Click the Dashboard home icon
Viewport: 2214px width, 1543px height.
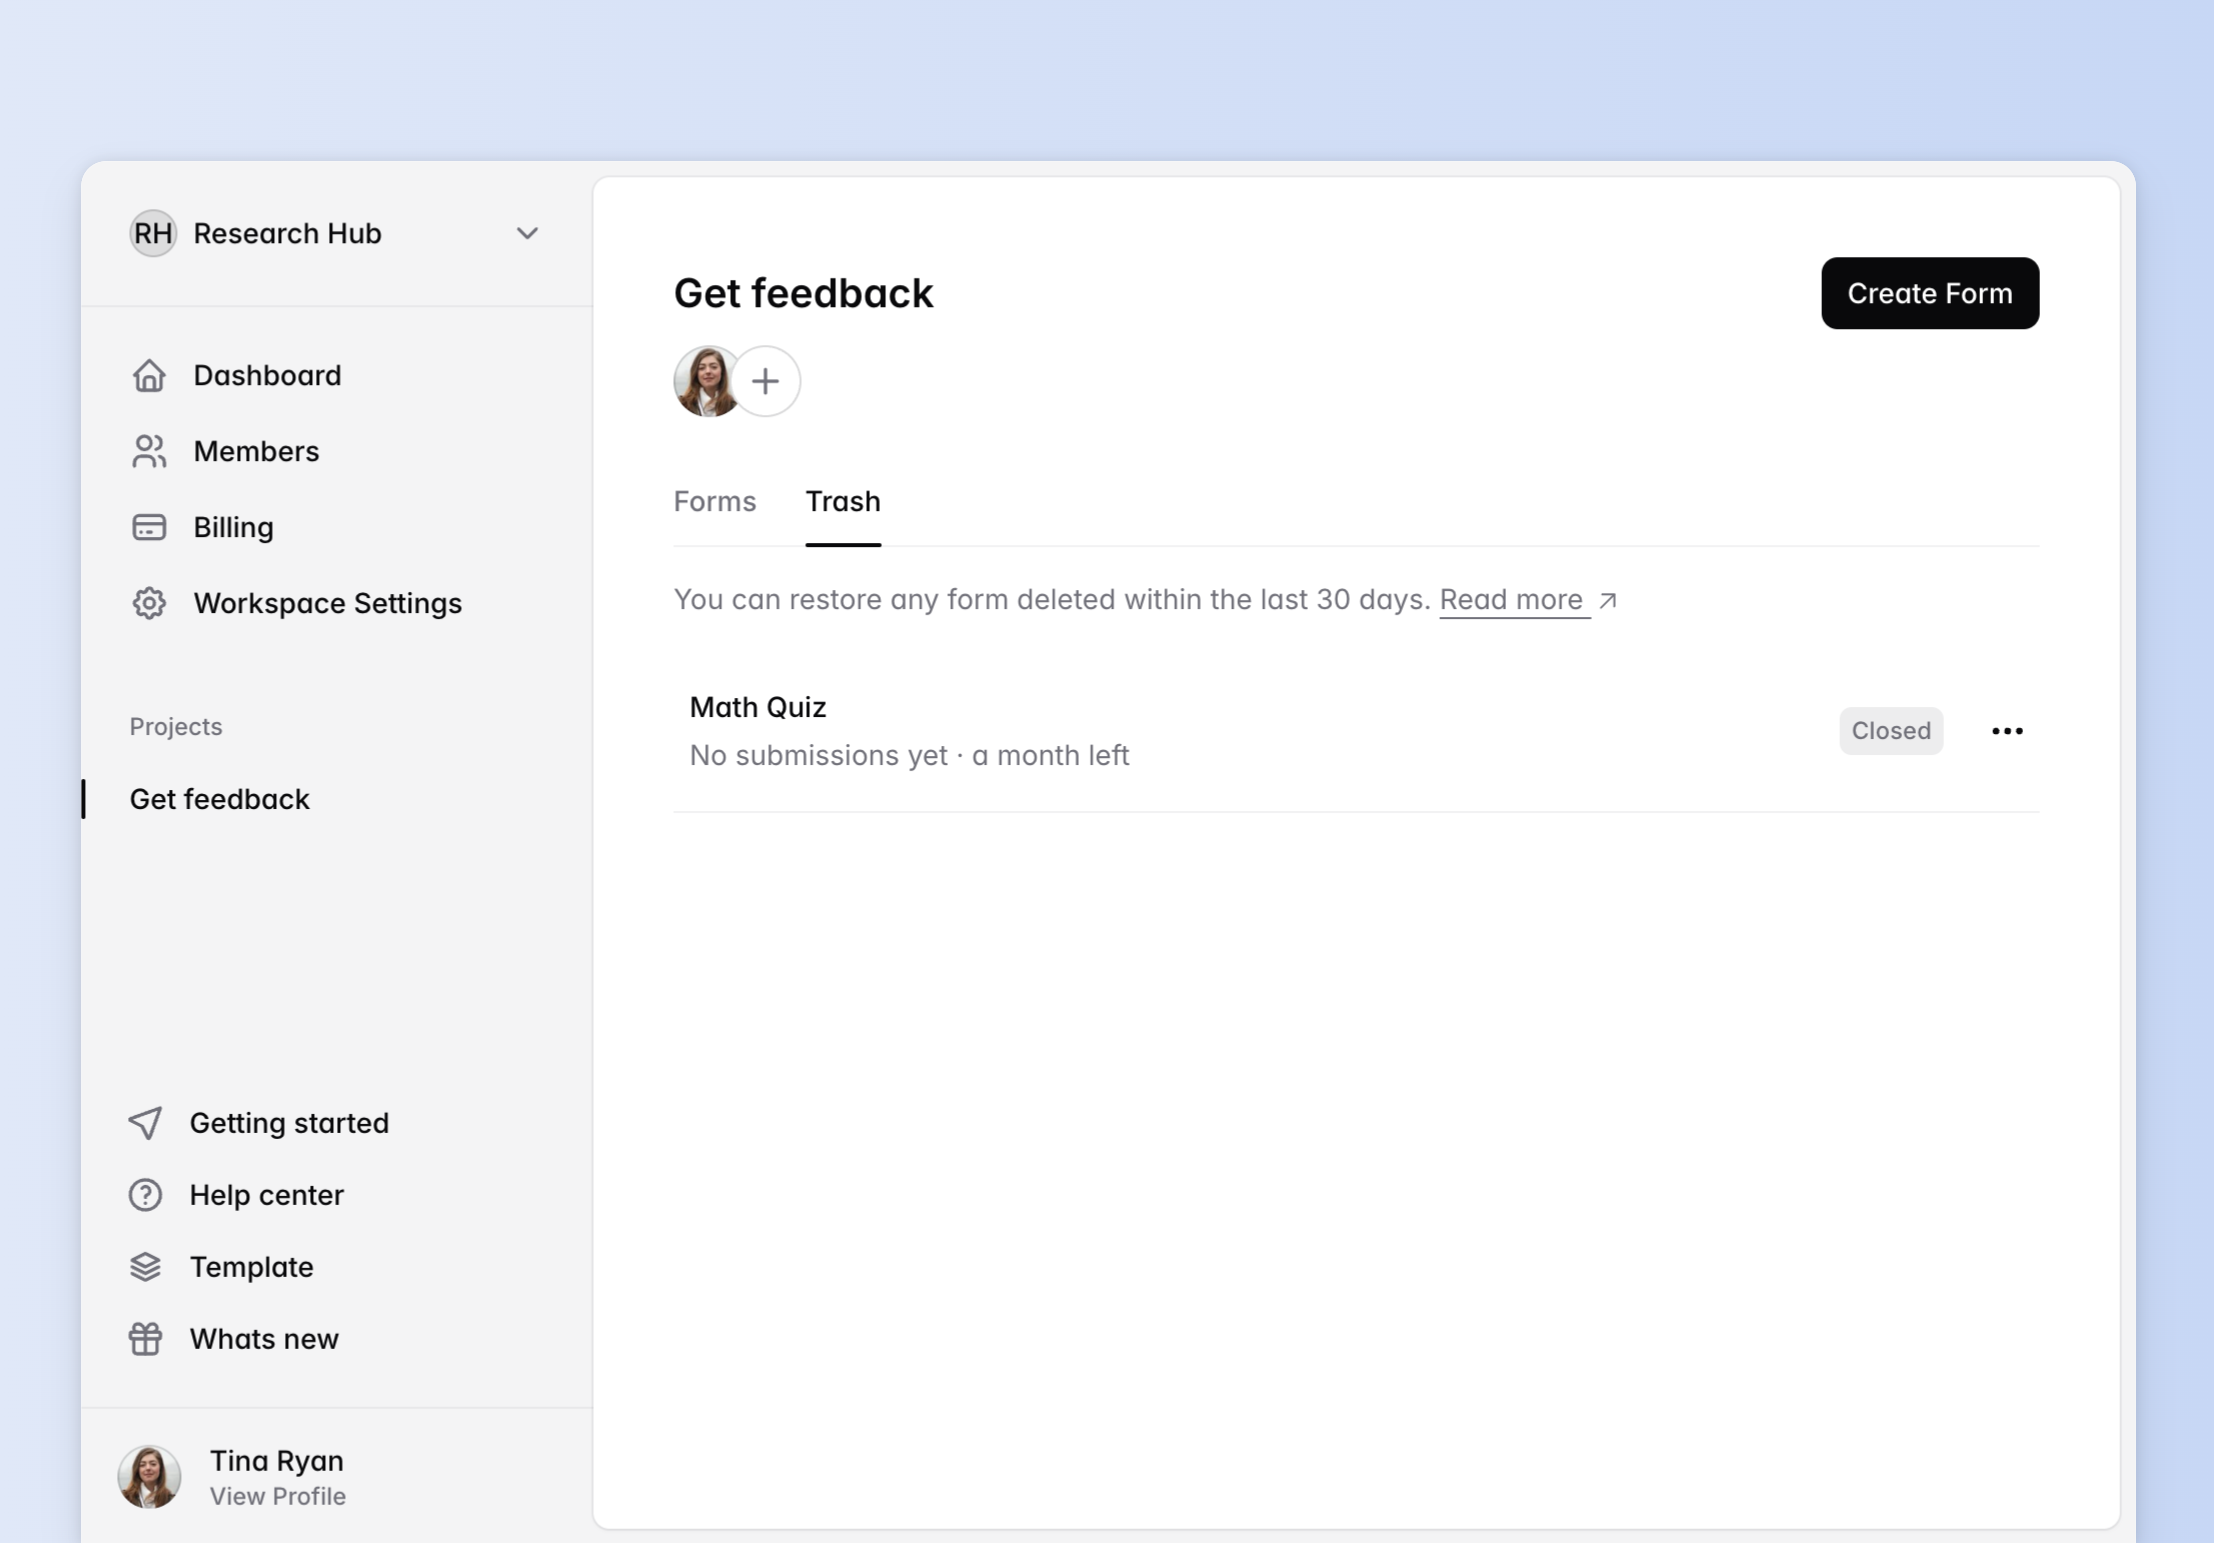pos(149,375)
